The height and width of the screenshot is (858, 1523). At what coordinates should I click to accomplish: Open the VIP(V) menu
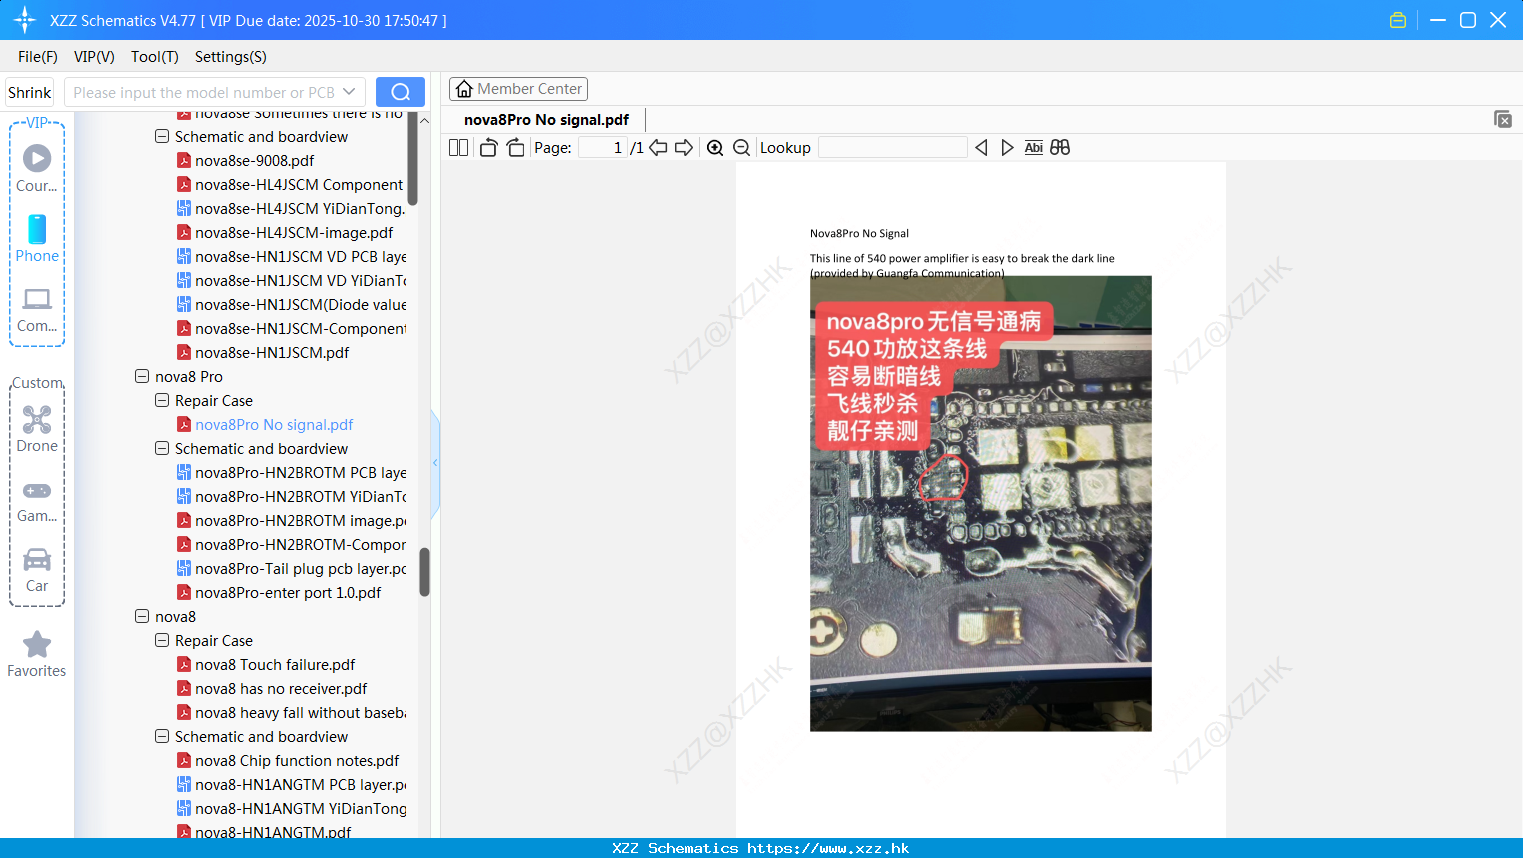(94, 57)
